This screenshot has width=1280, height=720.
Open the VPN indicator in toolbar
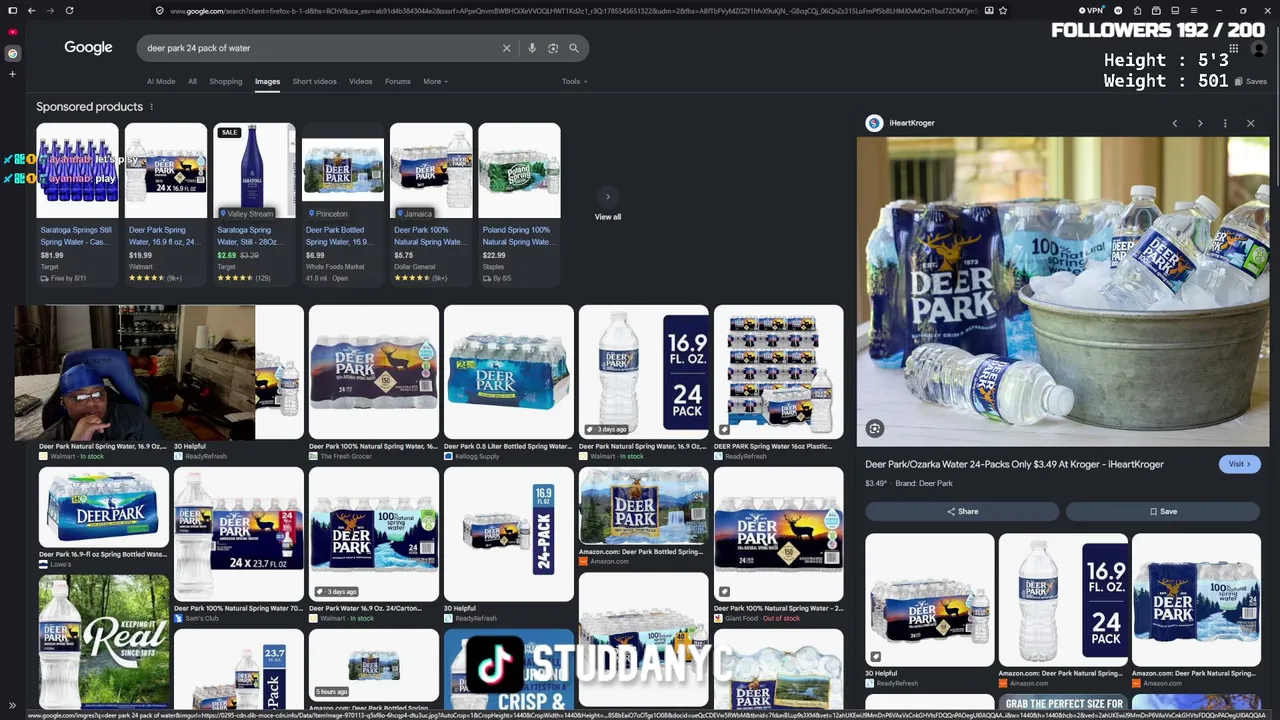[1092, 10]
